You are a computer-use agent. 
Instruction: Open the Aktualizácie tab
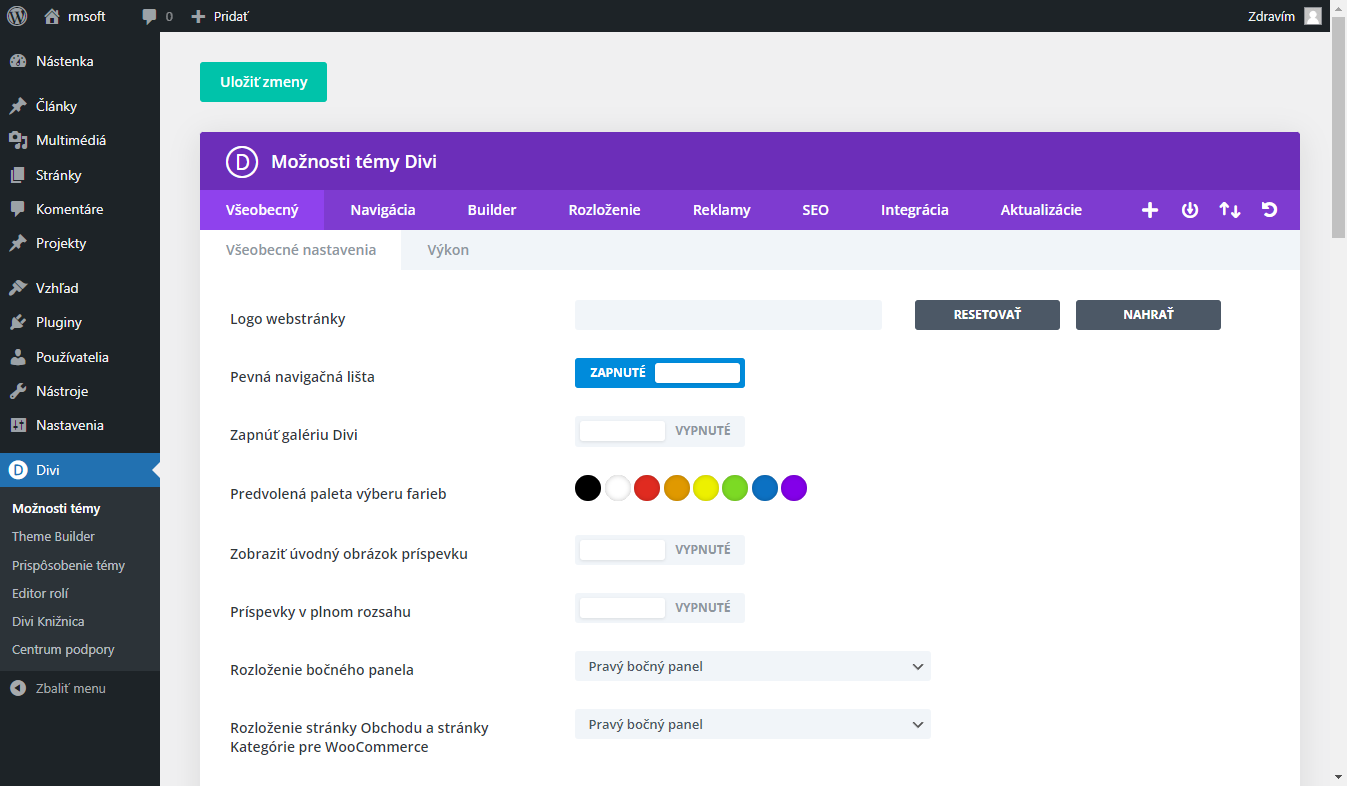click(1041, 210)
